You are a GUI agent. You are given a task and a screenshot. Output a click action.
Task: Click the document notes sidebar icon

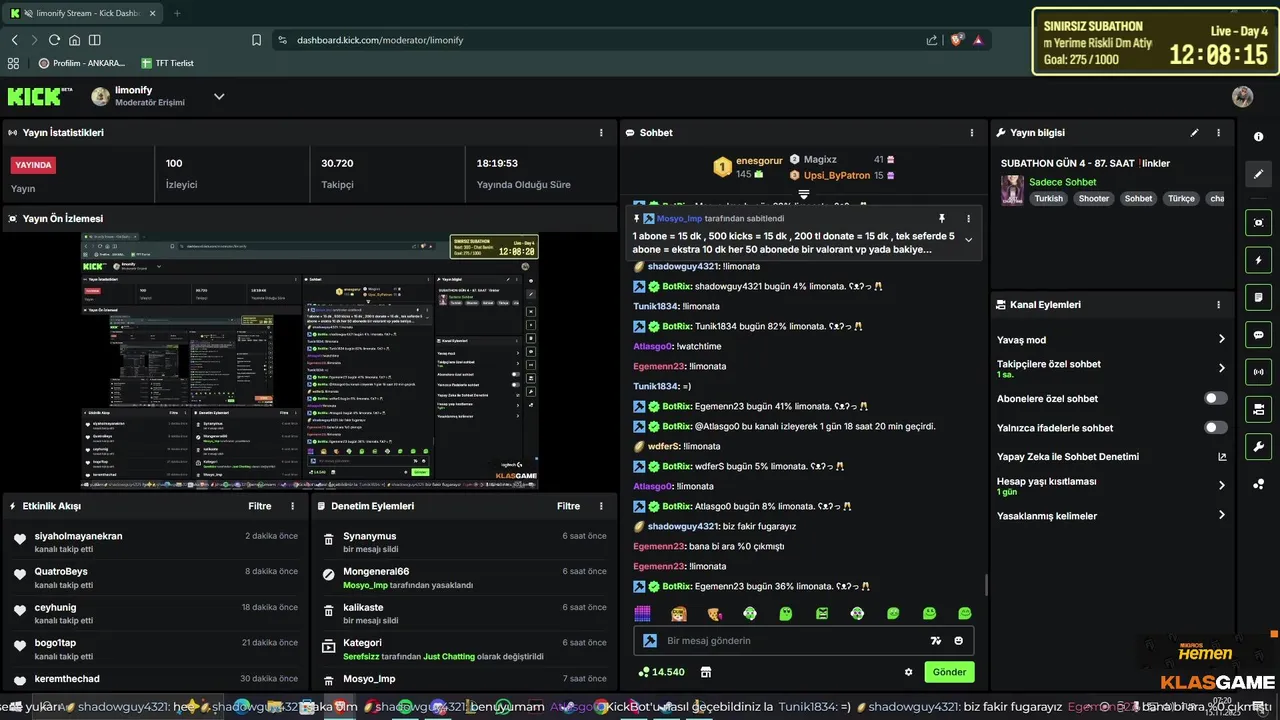[x=1258, y=297]
